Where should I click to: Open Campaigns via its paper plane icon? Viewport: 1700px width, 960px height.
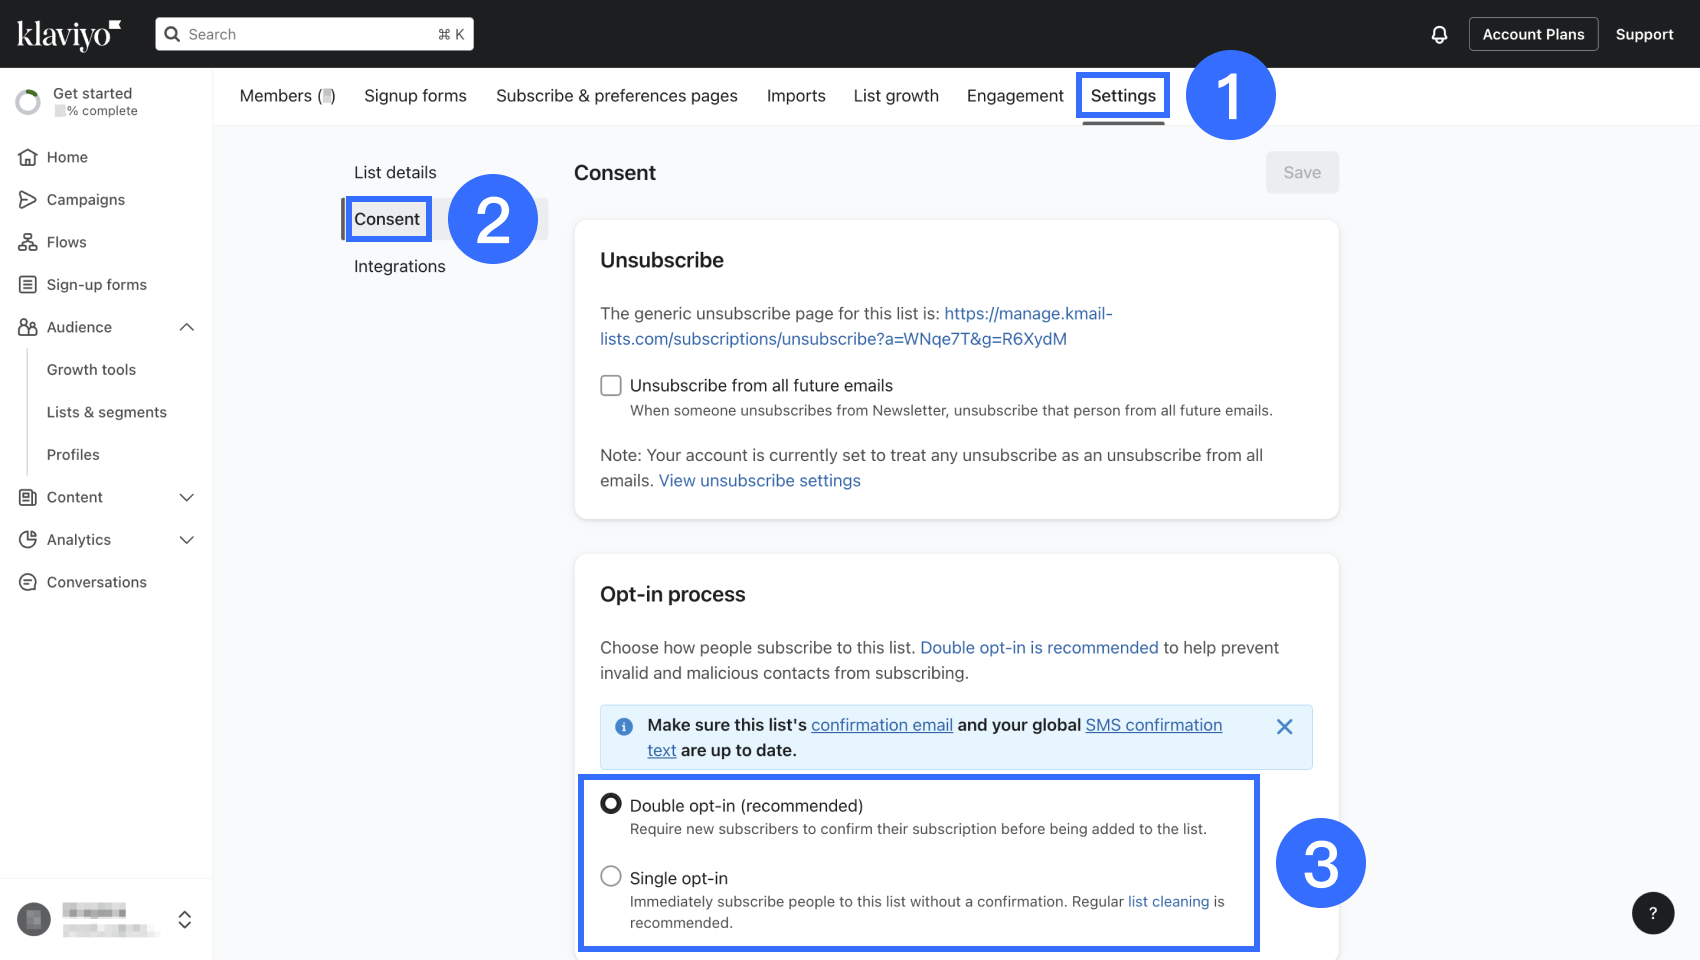pos(28,200)
